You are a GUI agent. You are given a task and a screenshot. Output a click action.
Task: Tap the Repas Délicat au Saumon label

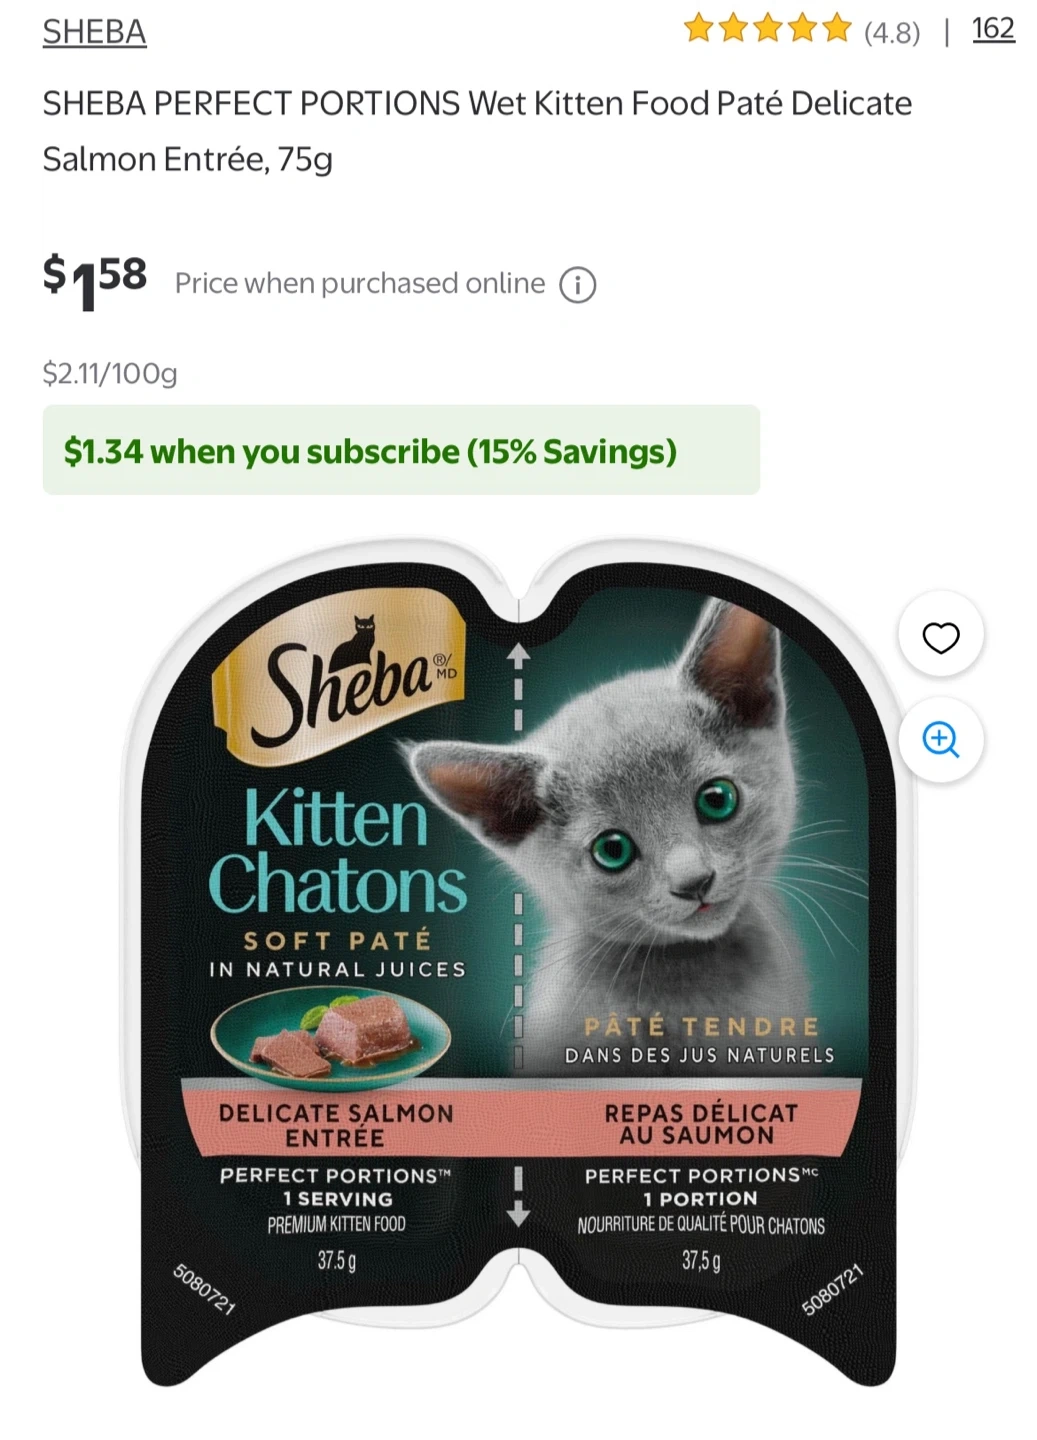[x=701, y=1124]
